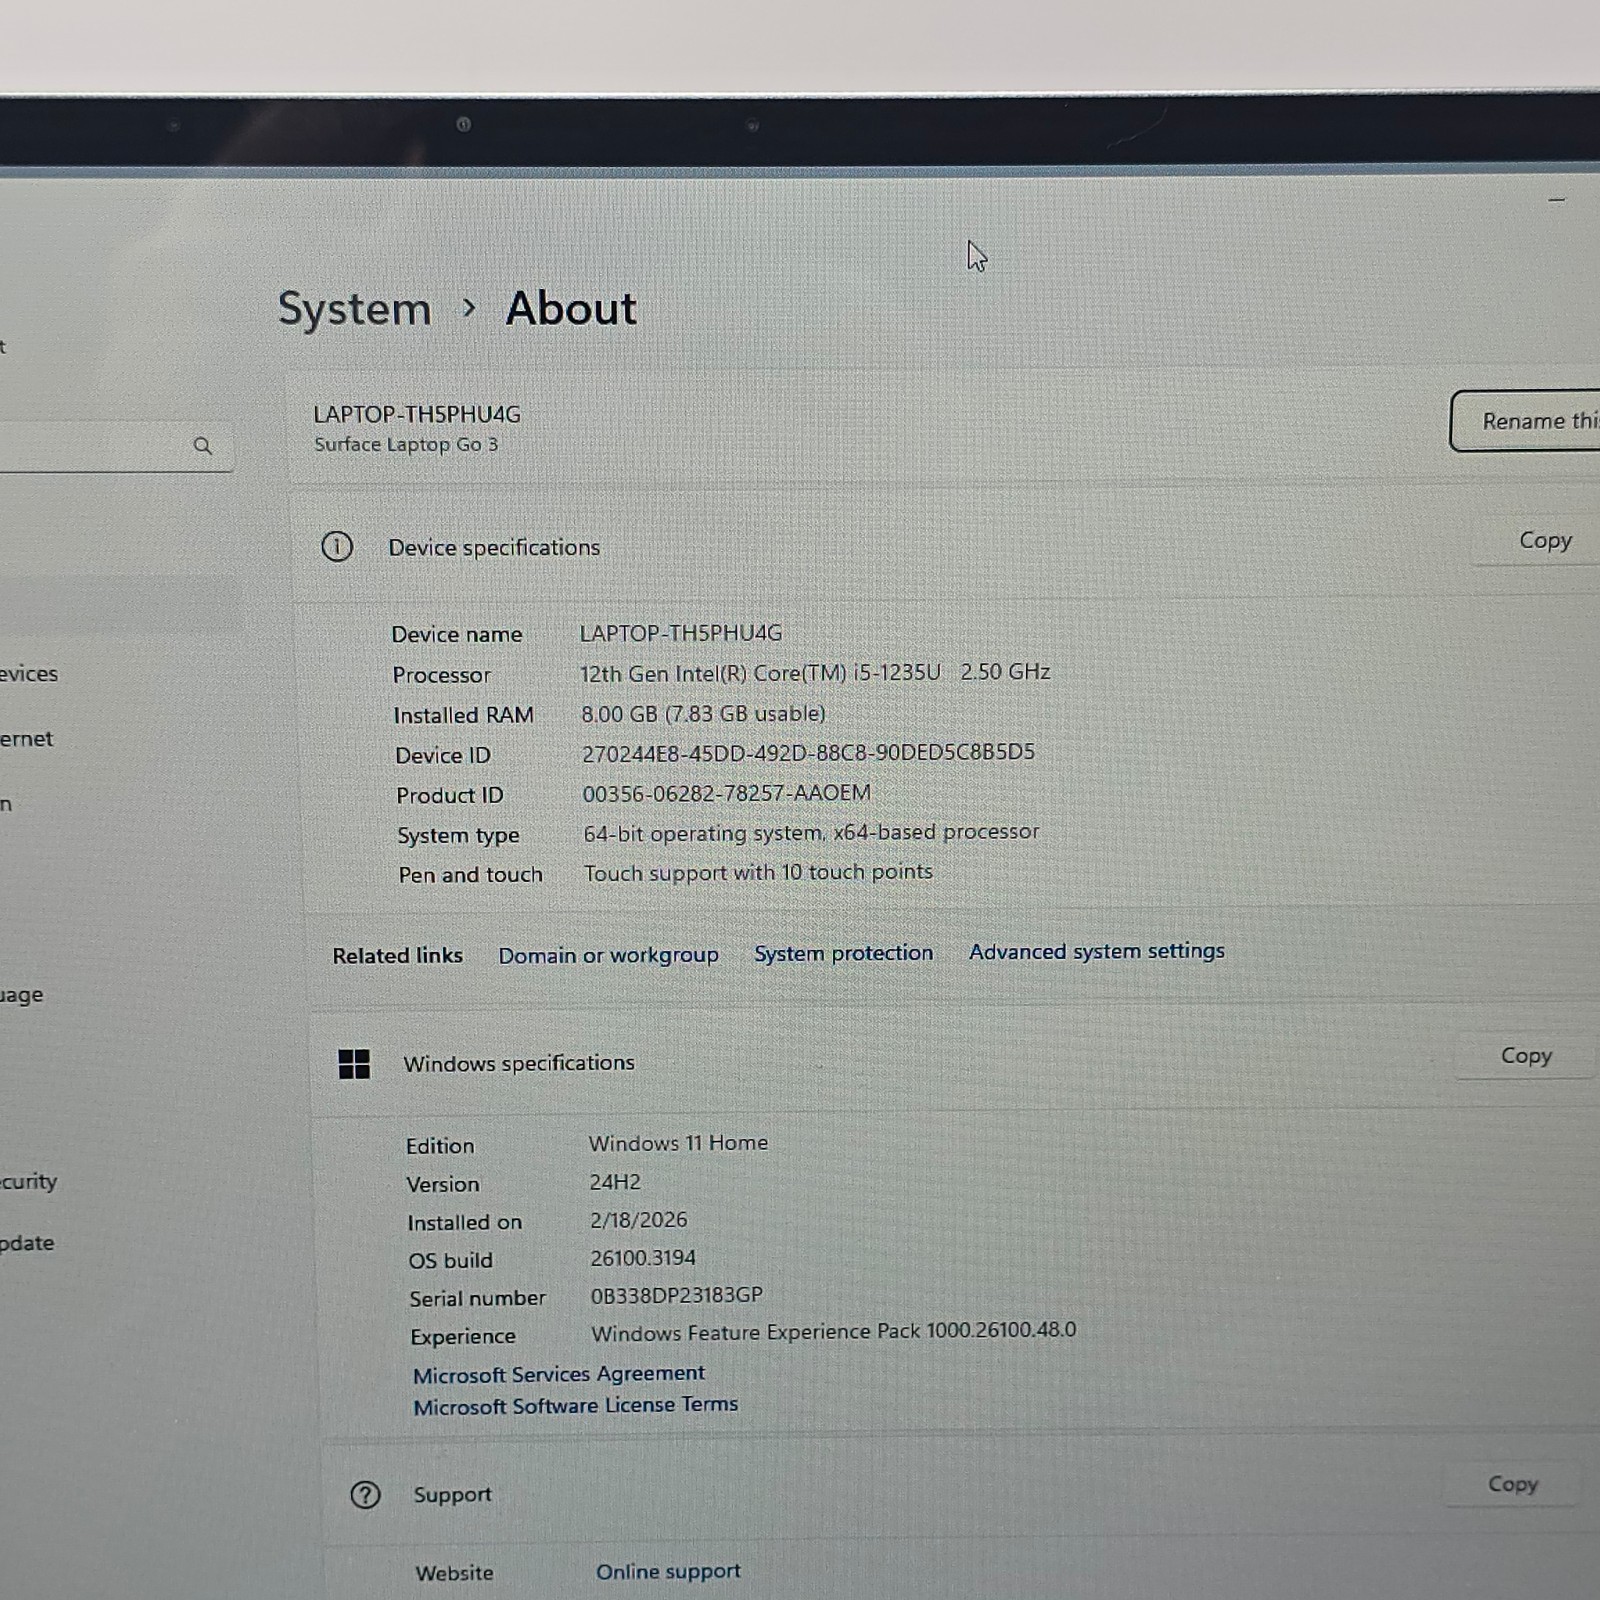The image size is (1600, 1600).
Task: Click the Rename this PC button
Action: [1526, 421]
